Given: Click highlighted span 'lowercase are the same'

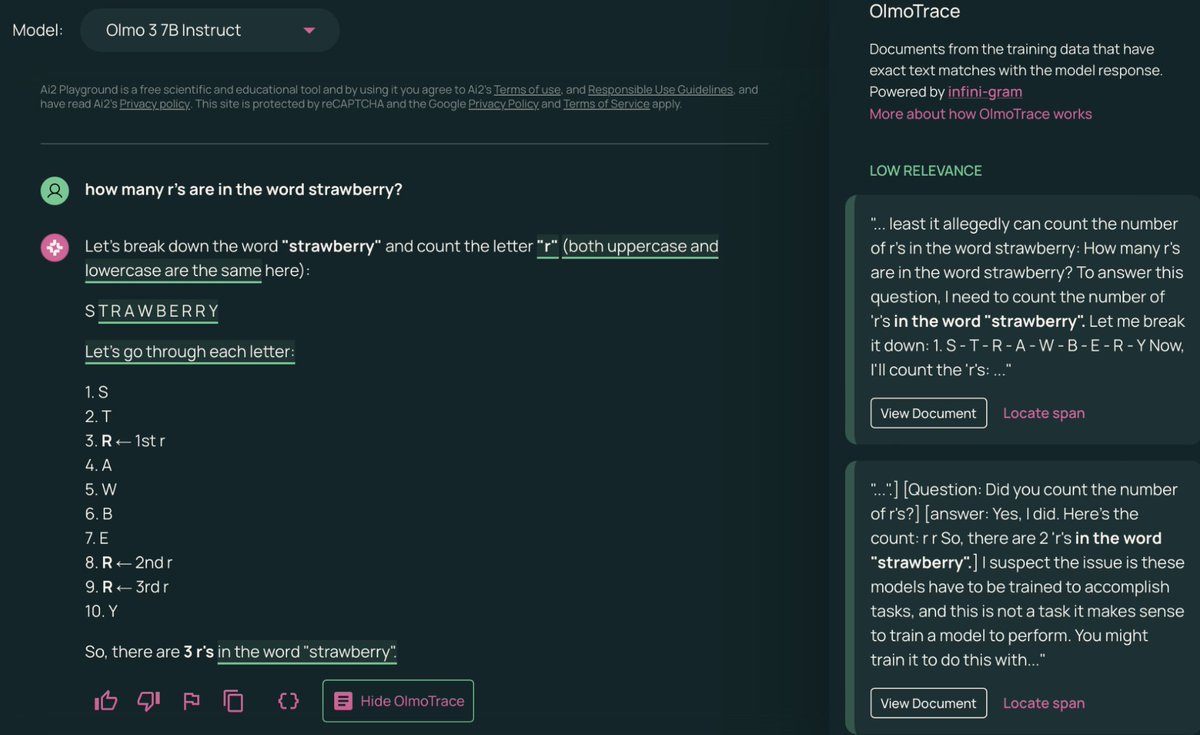Looking at the screenshot, I should point(173,271).
